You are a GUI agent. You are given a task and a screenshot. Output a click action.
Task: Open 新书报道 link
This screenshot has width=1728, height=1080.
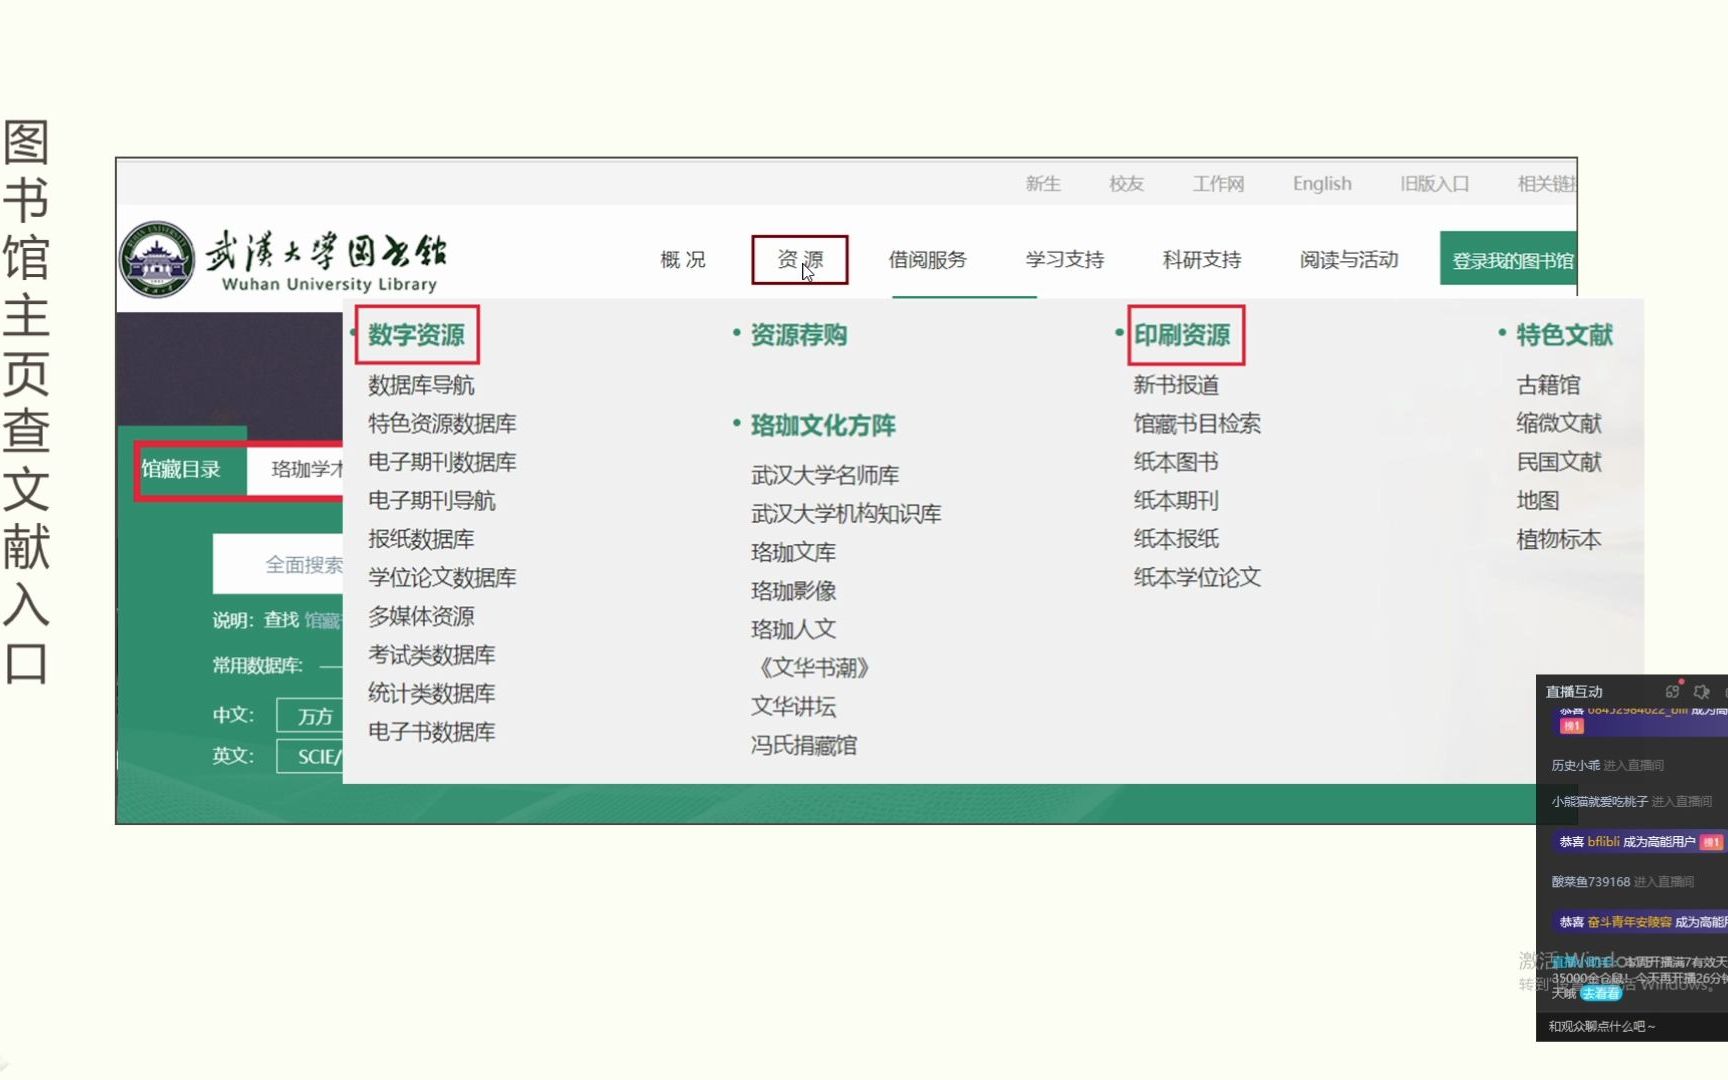pyautogui.click(x=1176, y=385)
